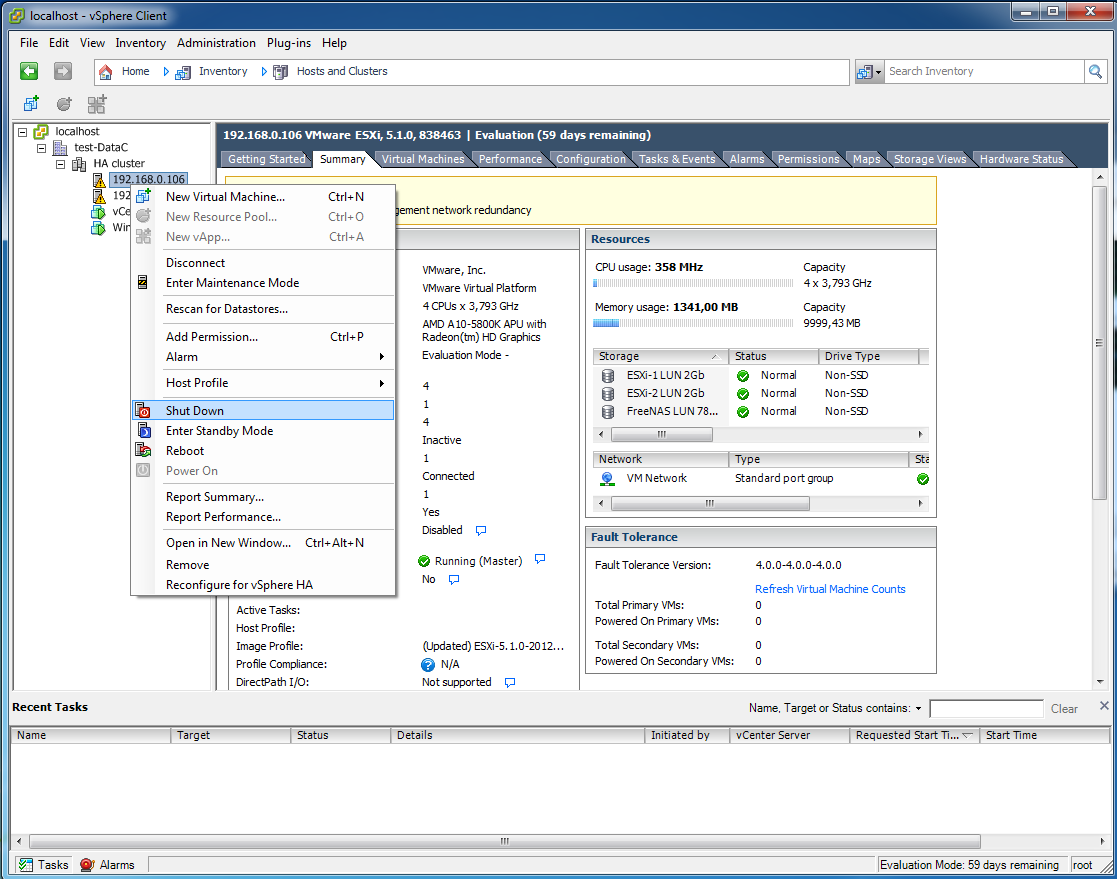Screen dimensions: 1117x879
Task: Click the CPU usage progress bar
Action: point(693,283)
